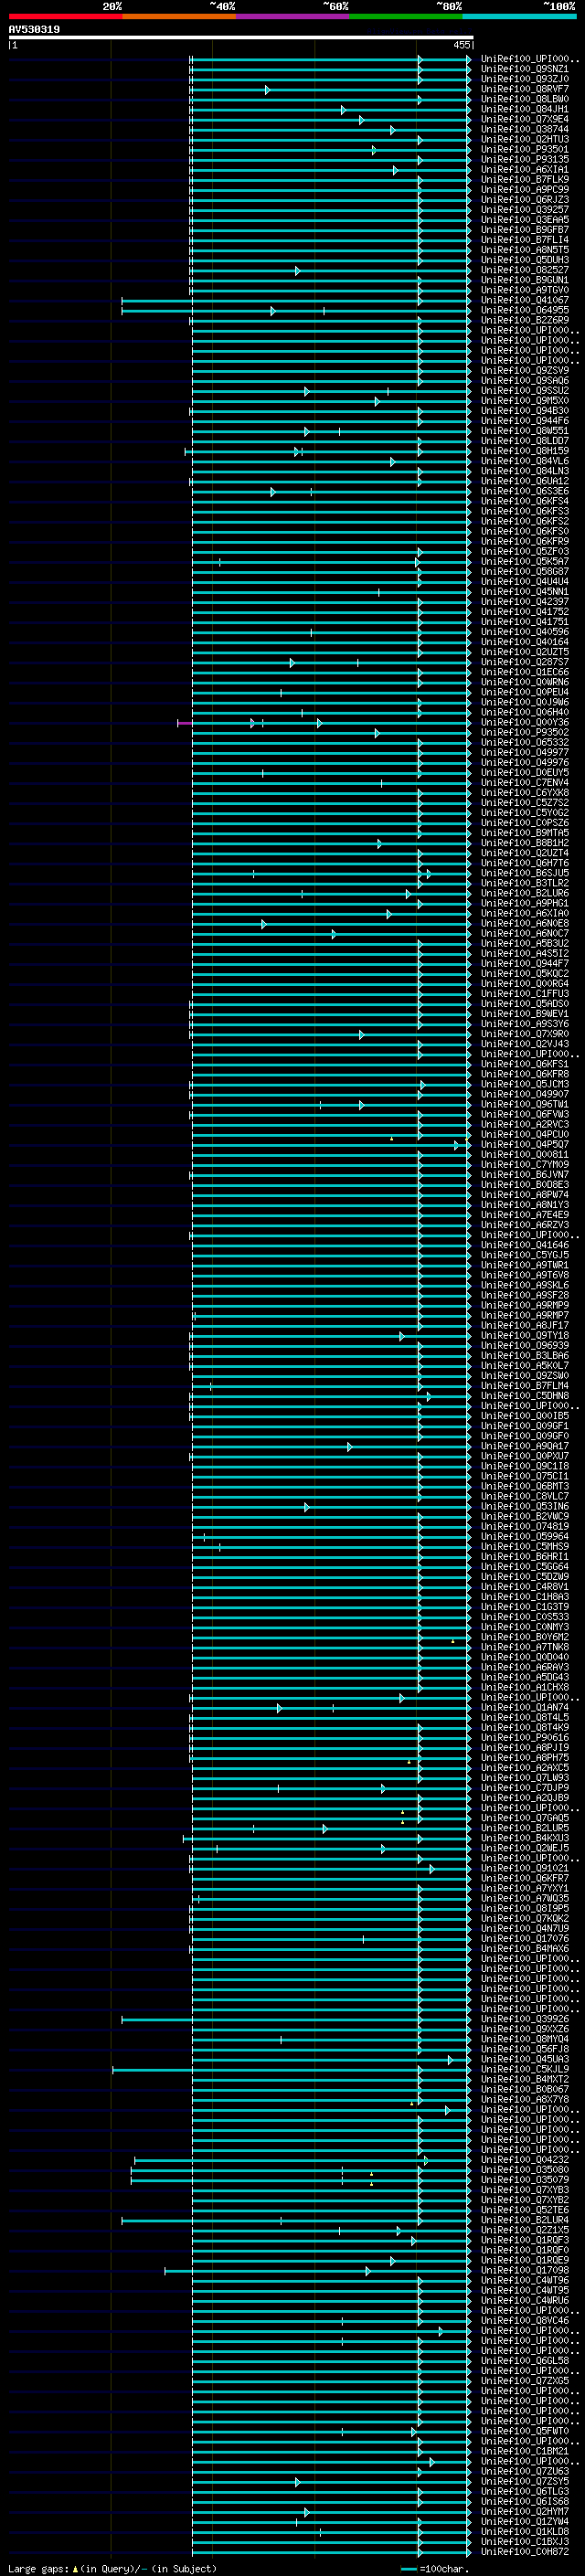Click the UniRef100_Q9SSU2 label

524,391
